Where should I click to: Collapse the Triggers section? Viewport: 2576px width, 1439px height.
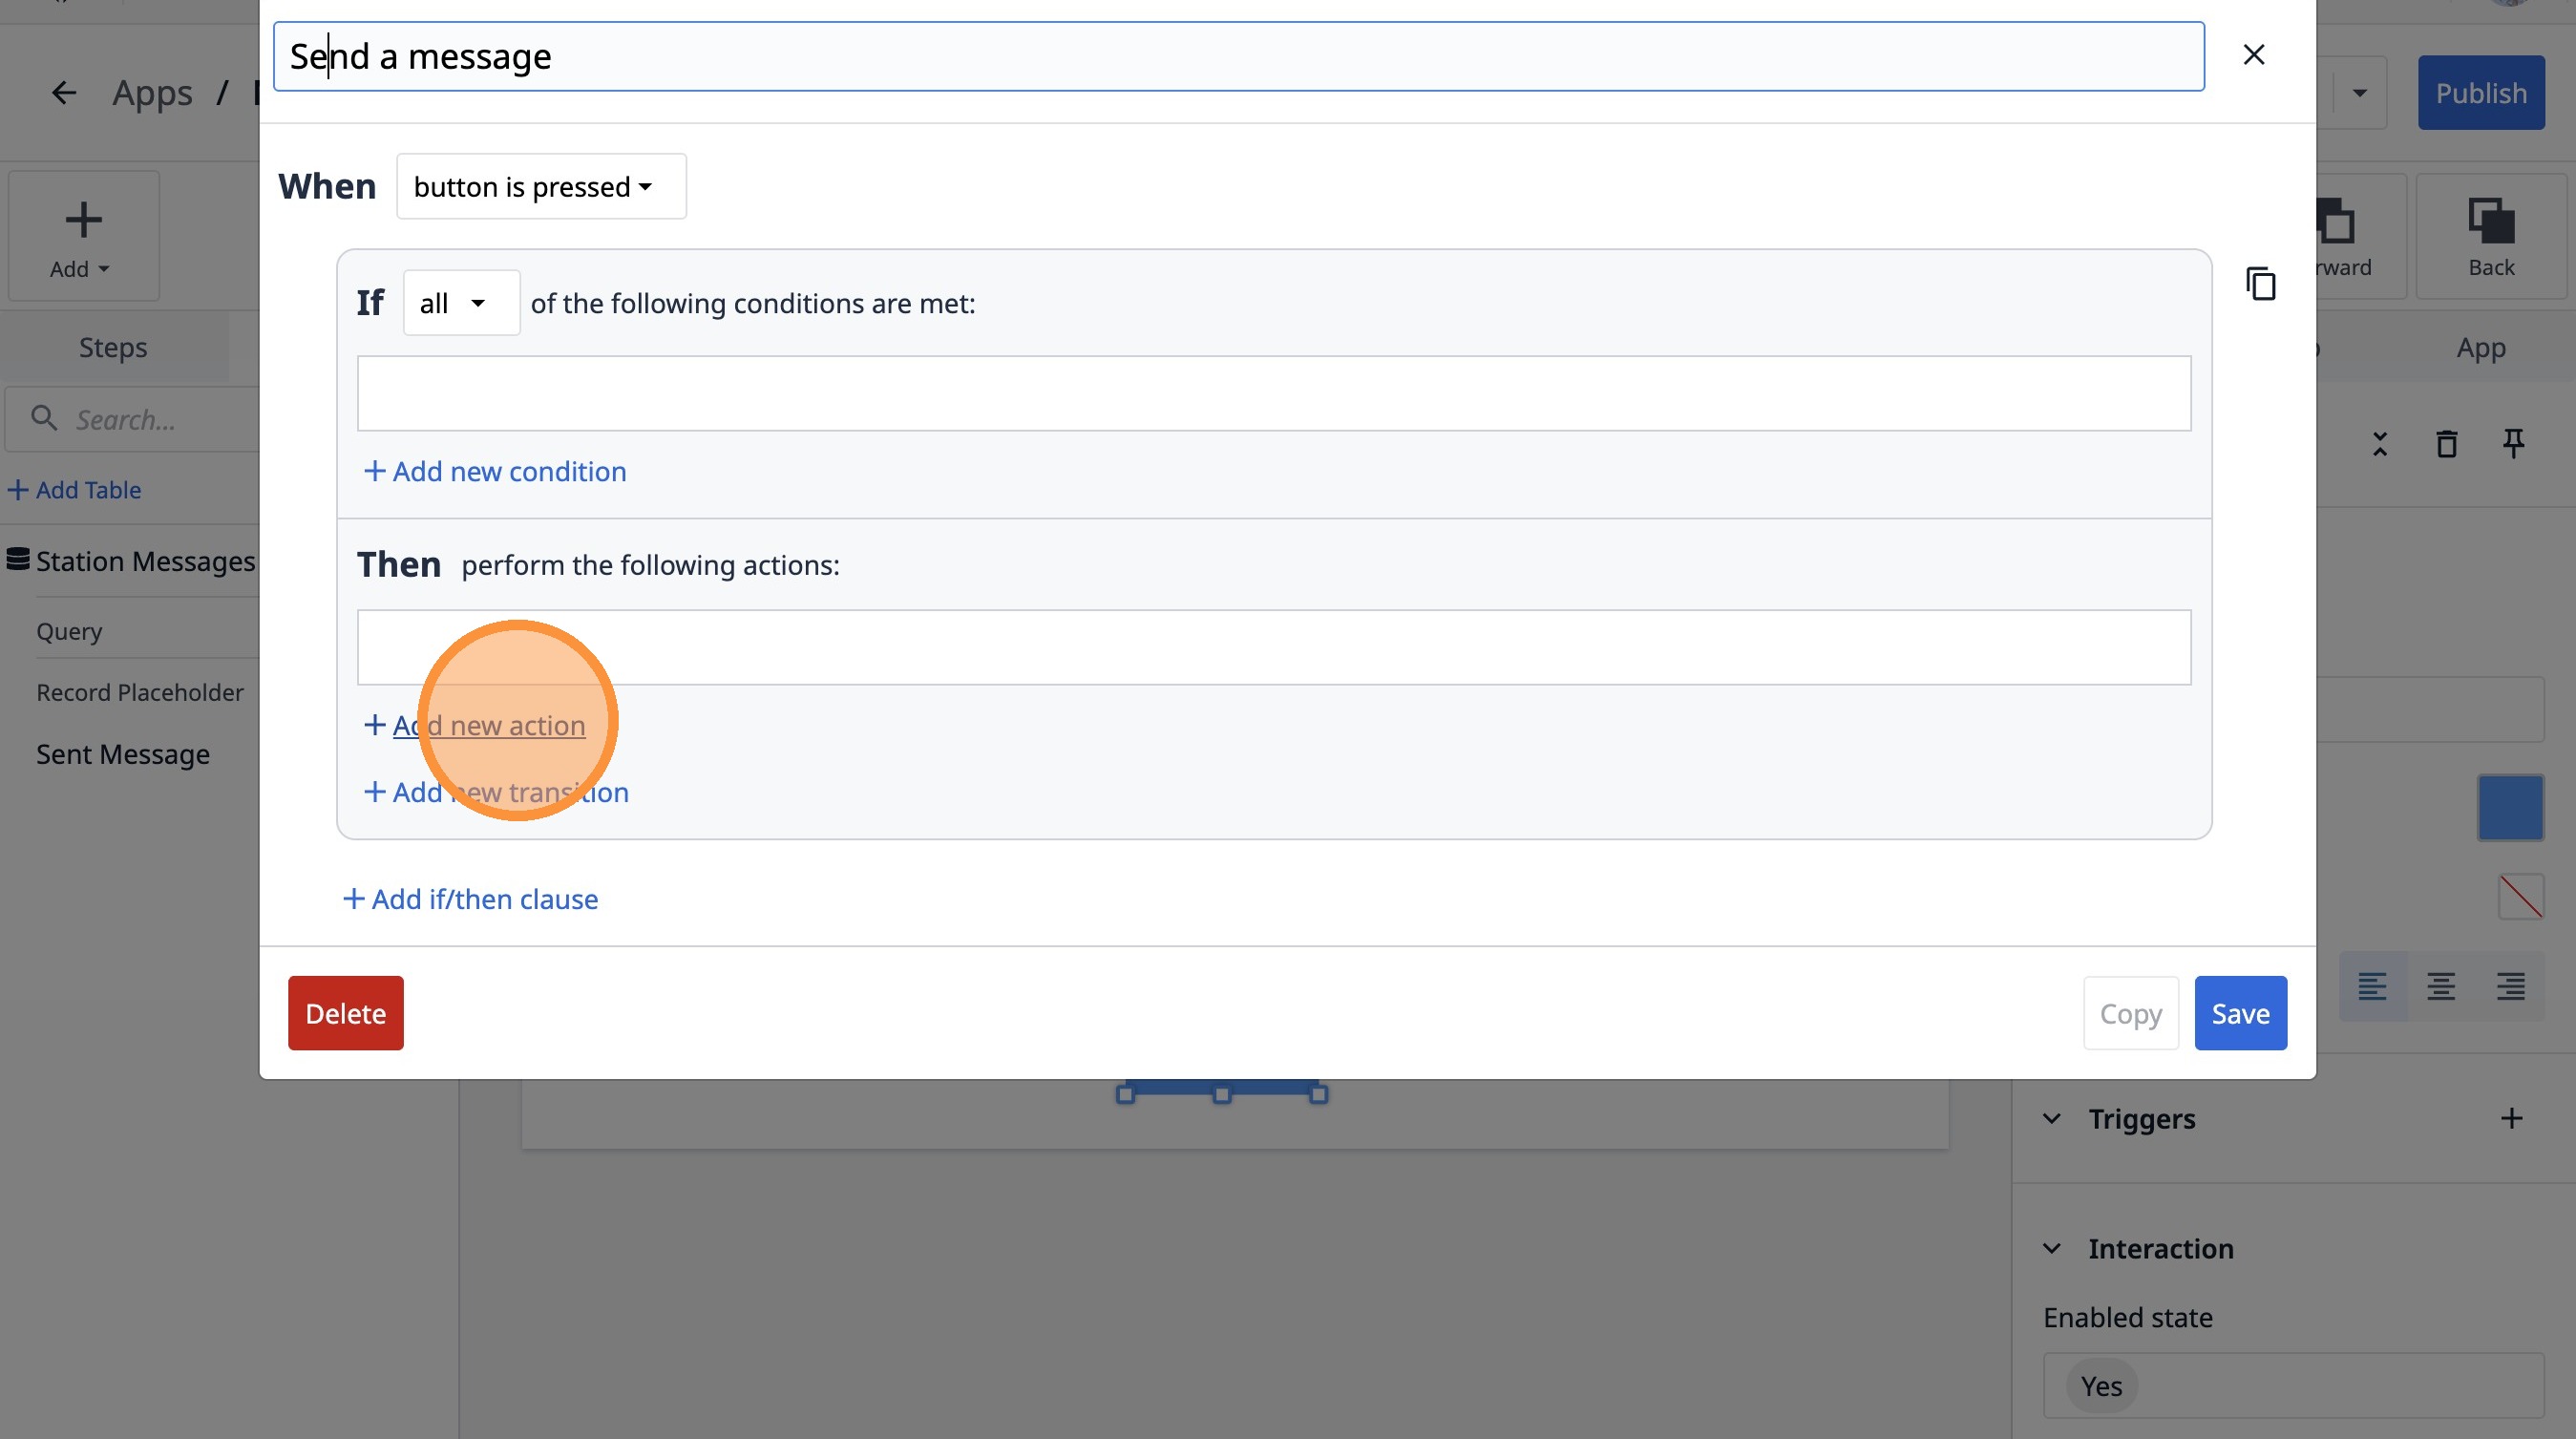[x=2052, y=1118]
